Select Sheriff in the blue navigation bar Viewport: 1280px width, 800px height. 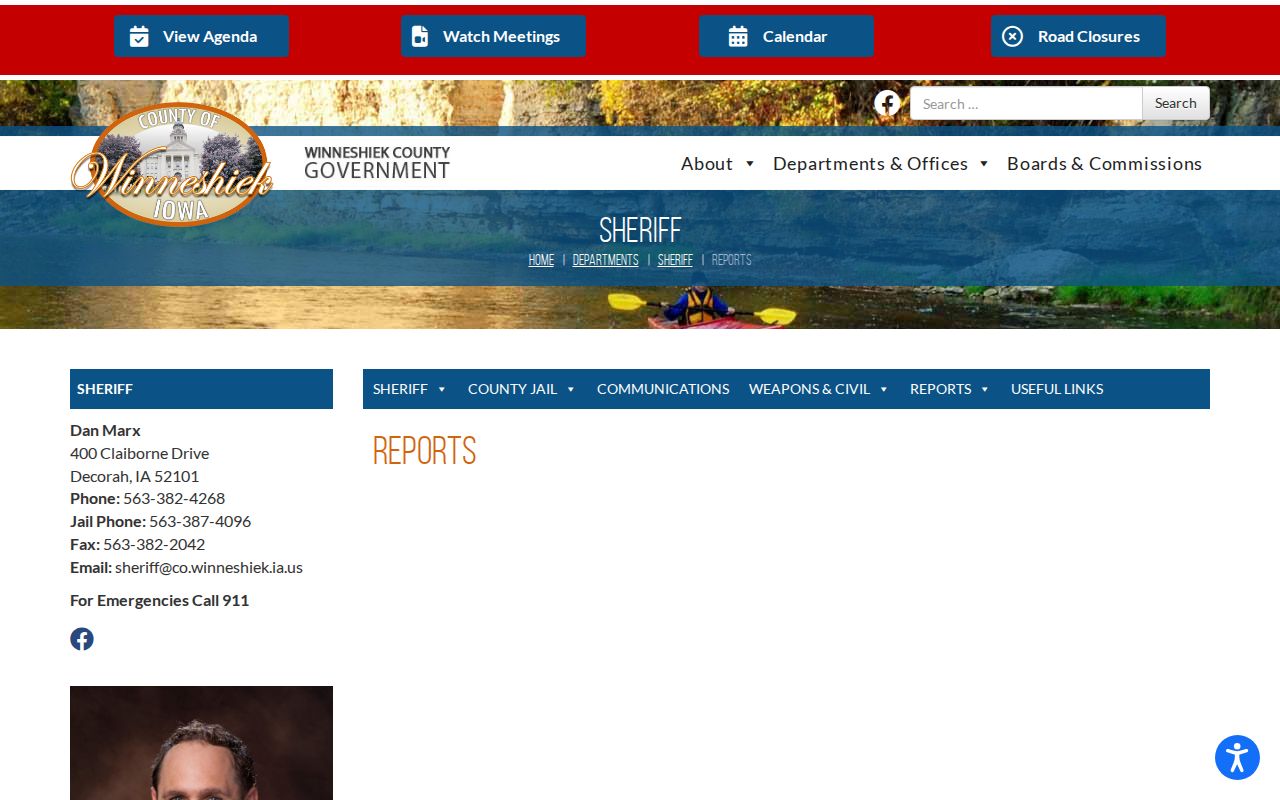coord(400,389)
